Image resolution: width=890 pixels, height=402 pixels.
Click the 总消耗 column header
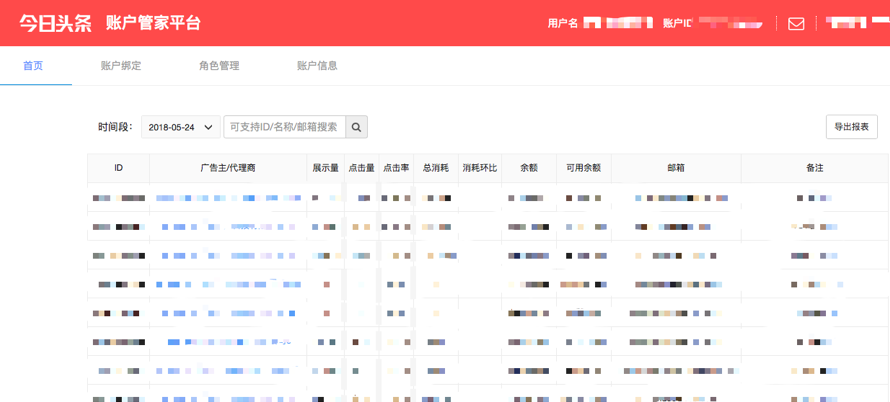pyautogui.click(x=436, y=168)
